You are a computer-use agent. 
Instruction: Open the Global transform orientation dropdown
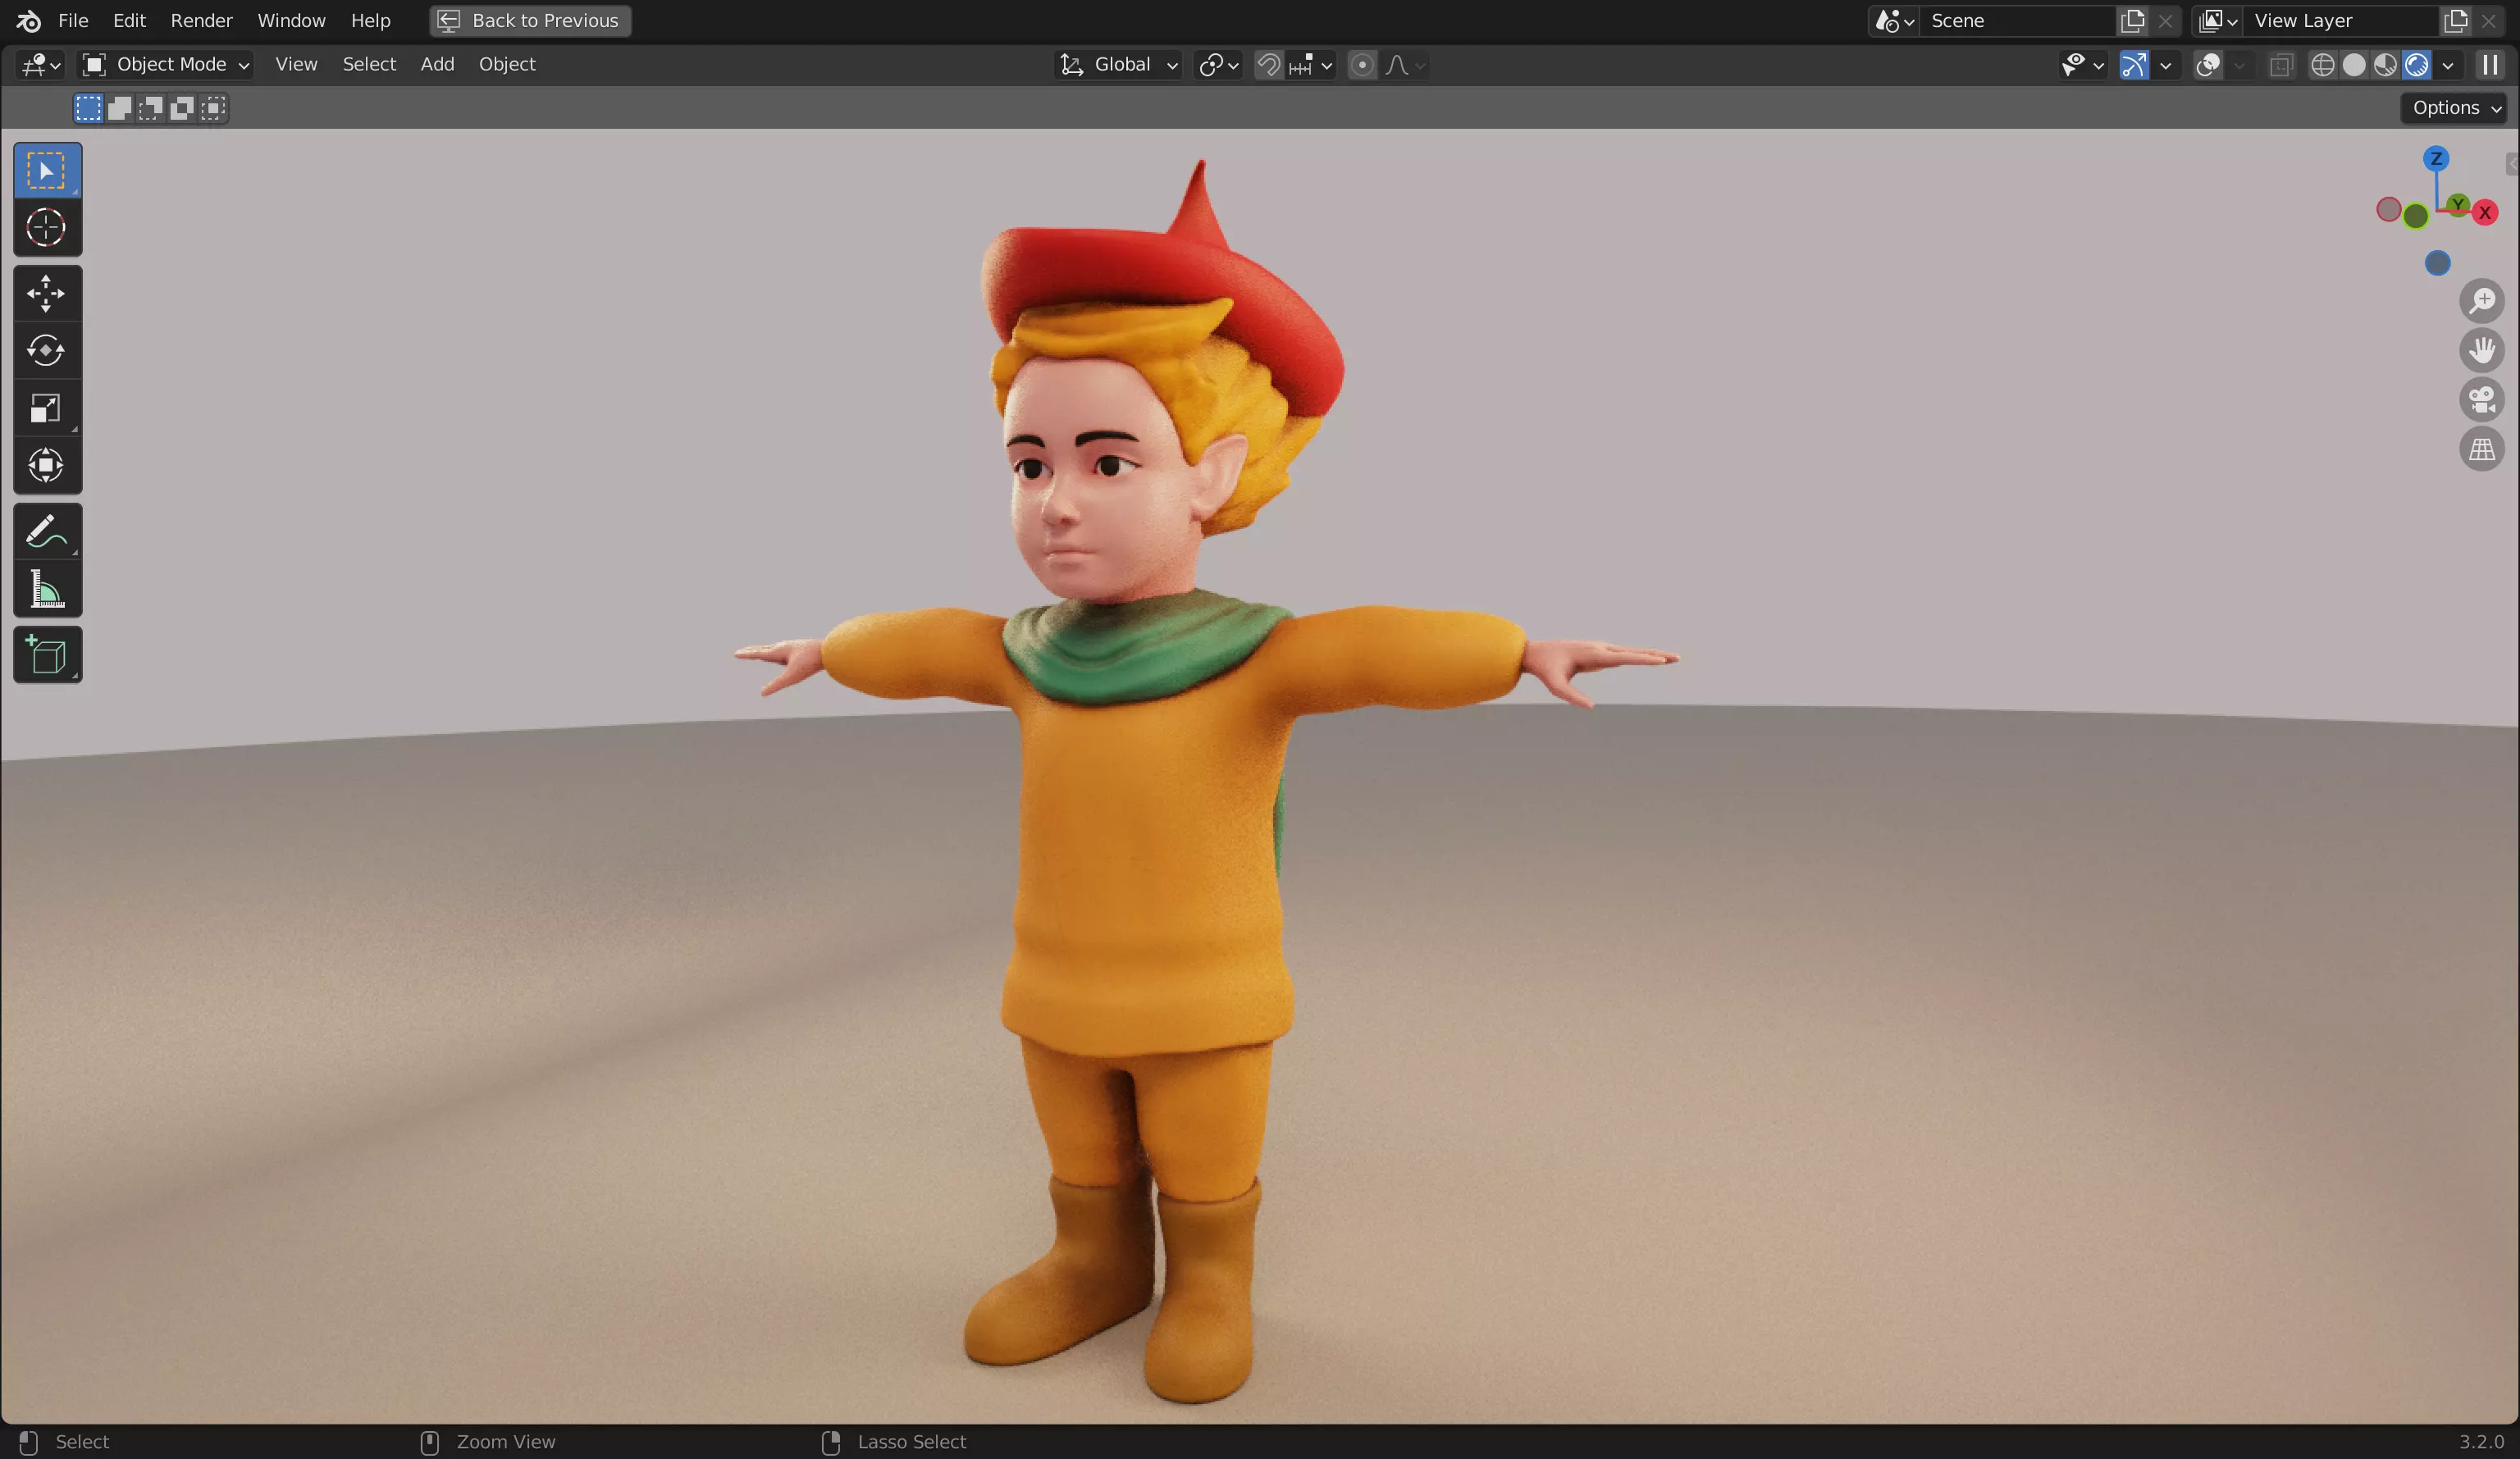1120,65
